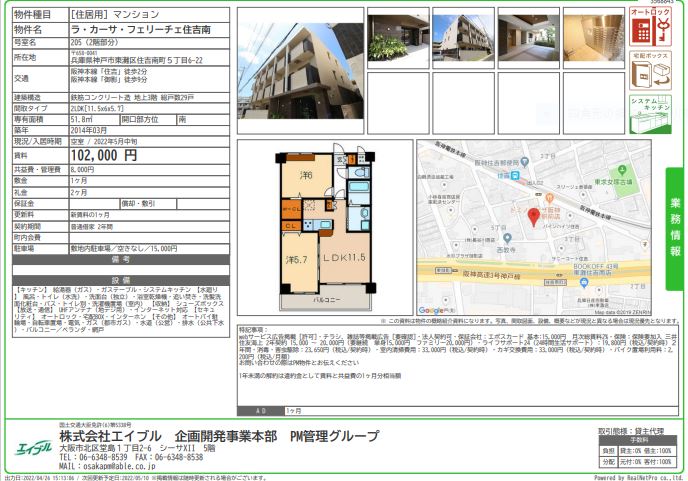Open the entrance greenery thumbnail photo

[x=398, y=38]
